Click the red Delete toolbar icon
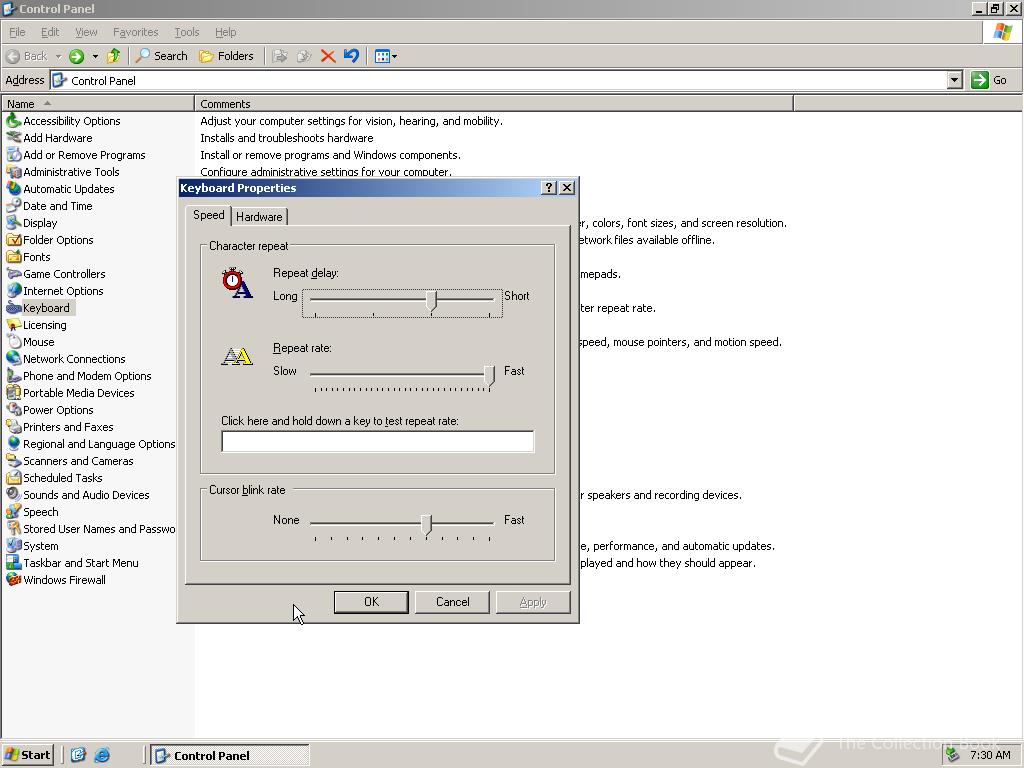1024x768 pixels. coord(328,56)
